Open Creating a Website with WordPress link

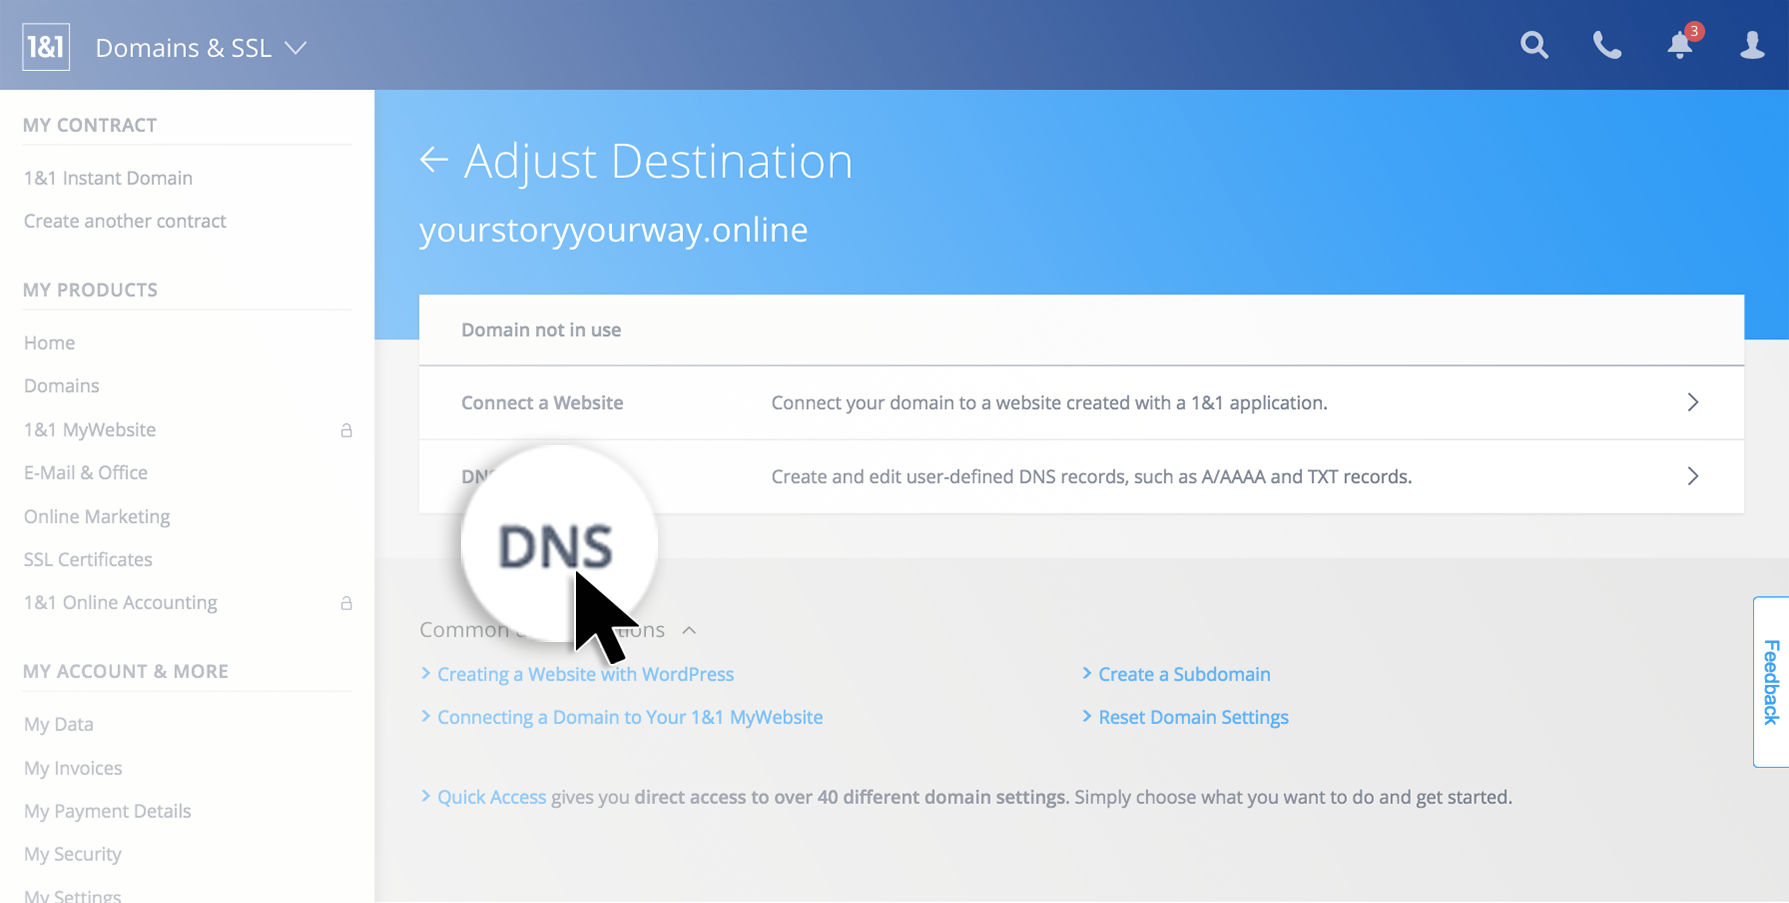(x=585, y=674)
